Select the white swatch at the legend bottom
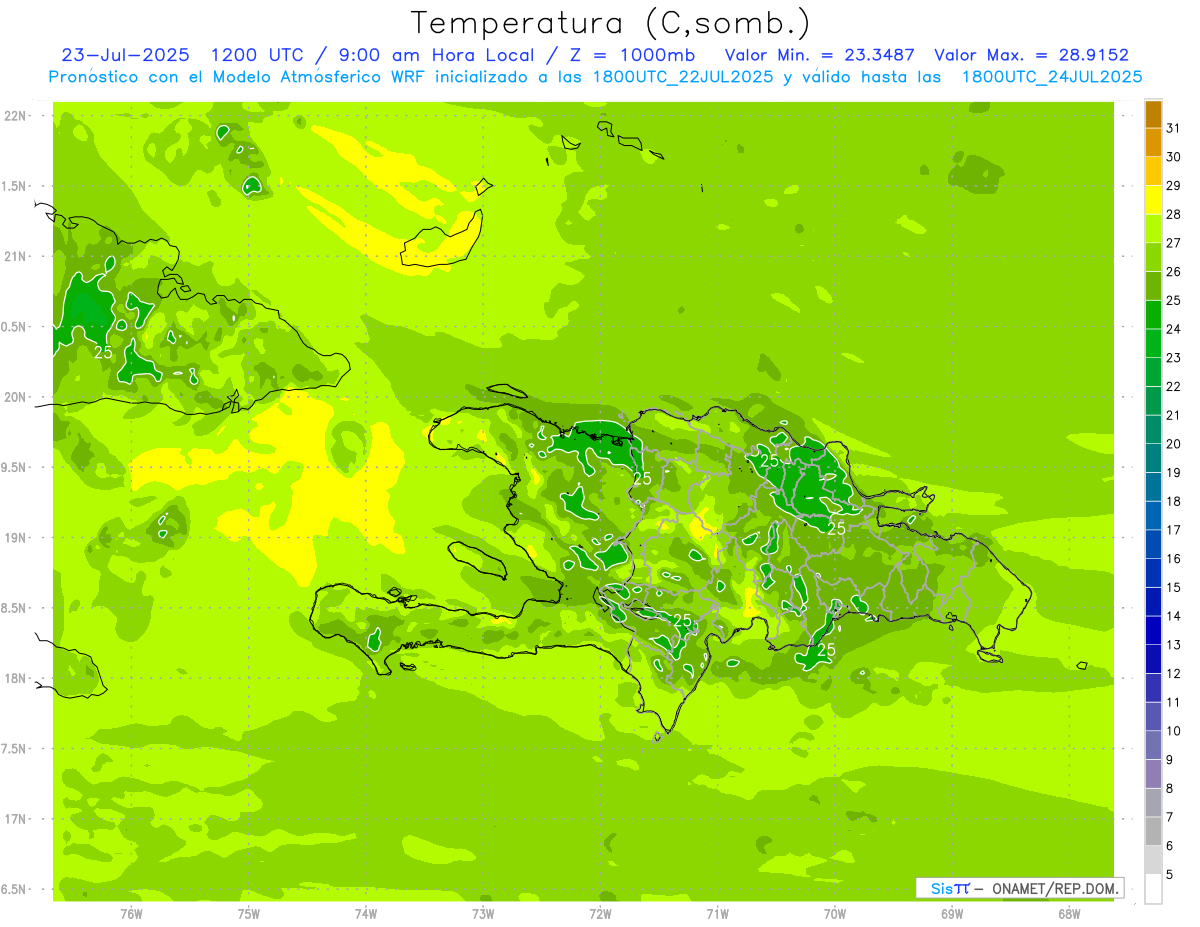 (1153, 889)
